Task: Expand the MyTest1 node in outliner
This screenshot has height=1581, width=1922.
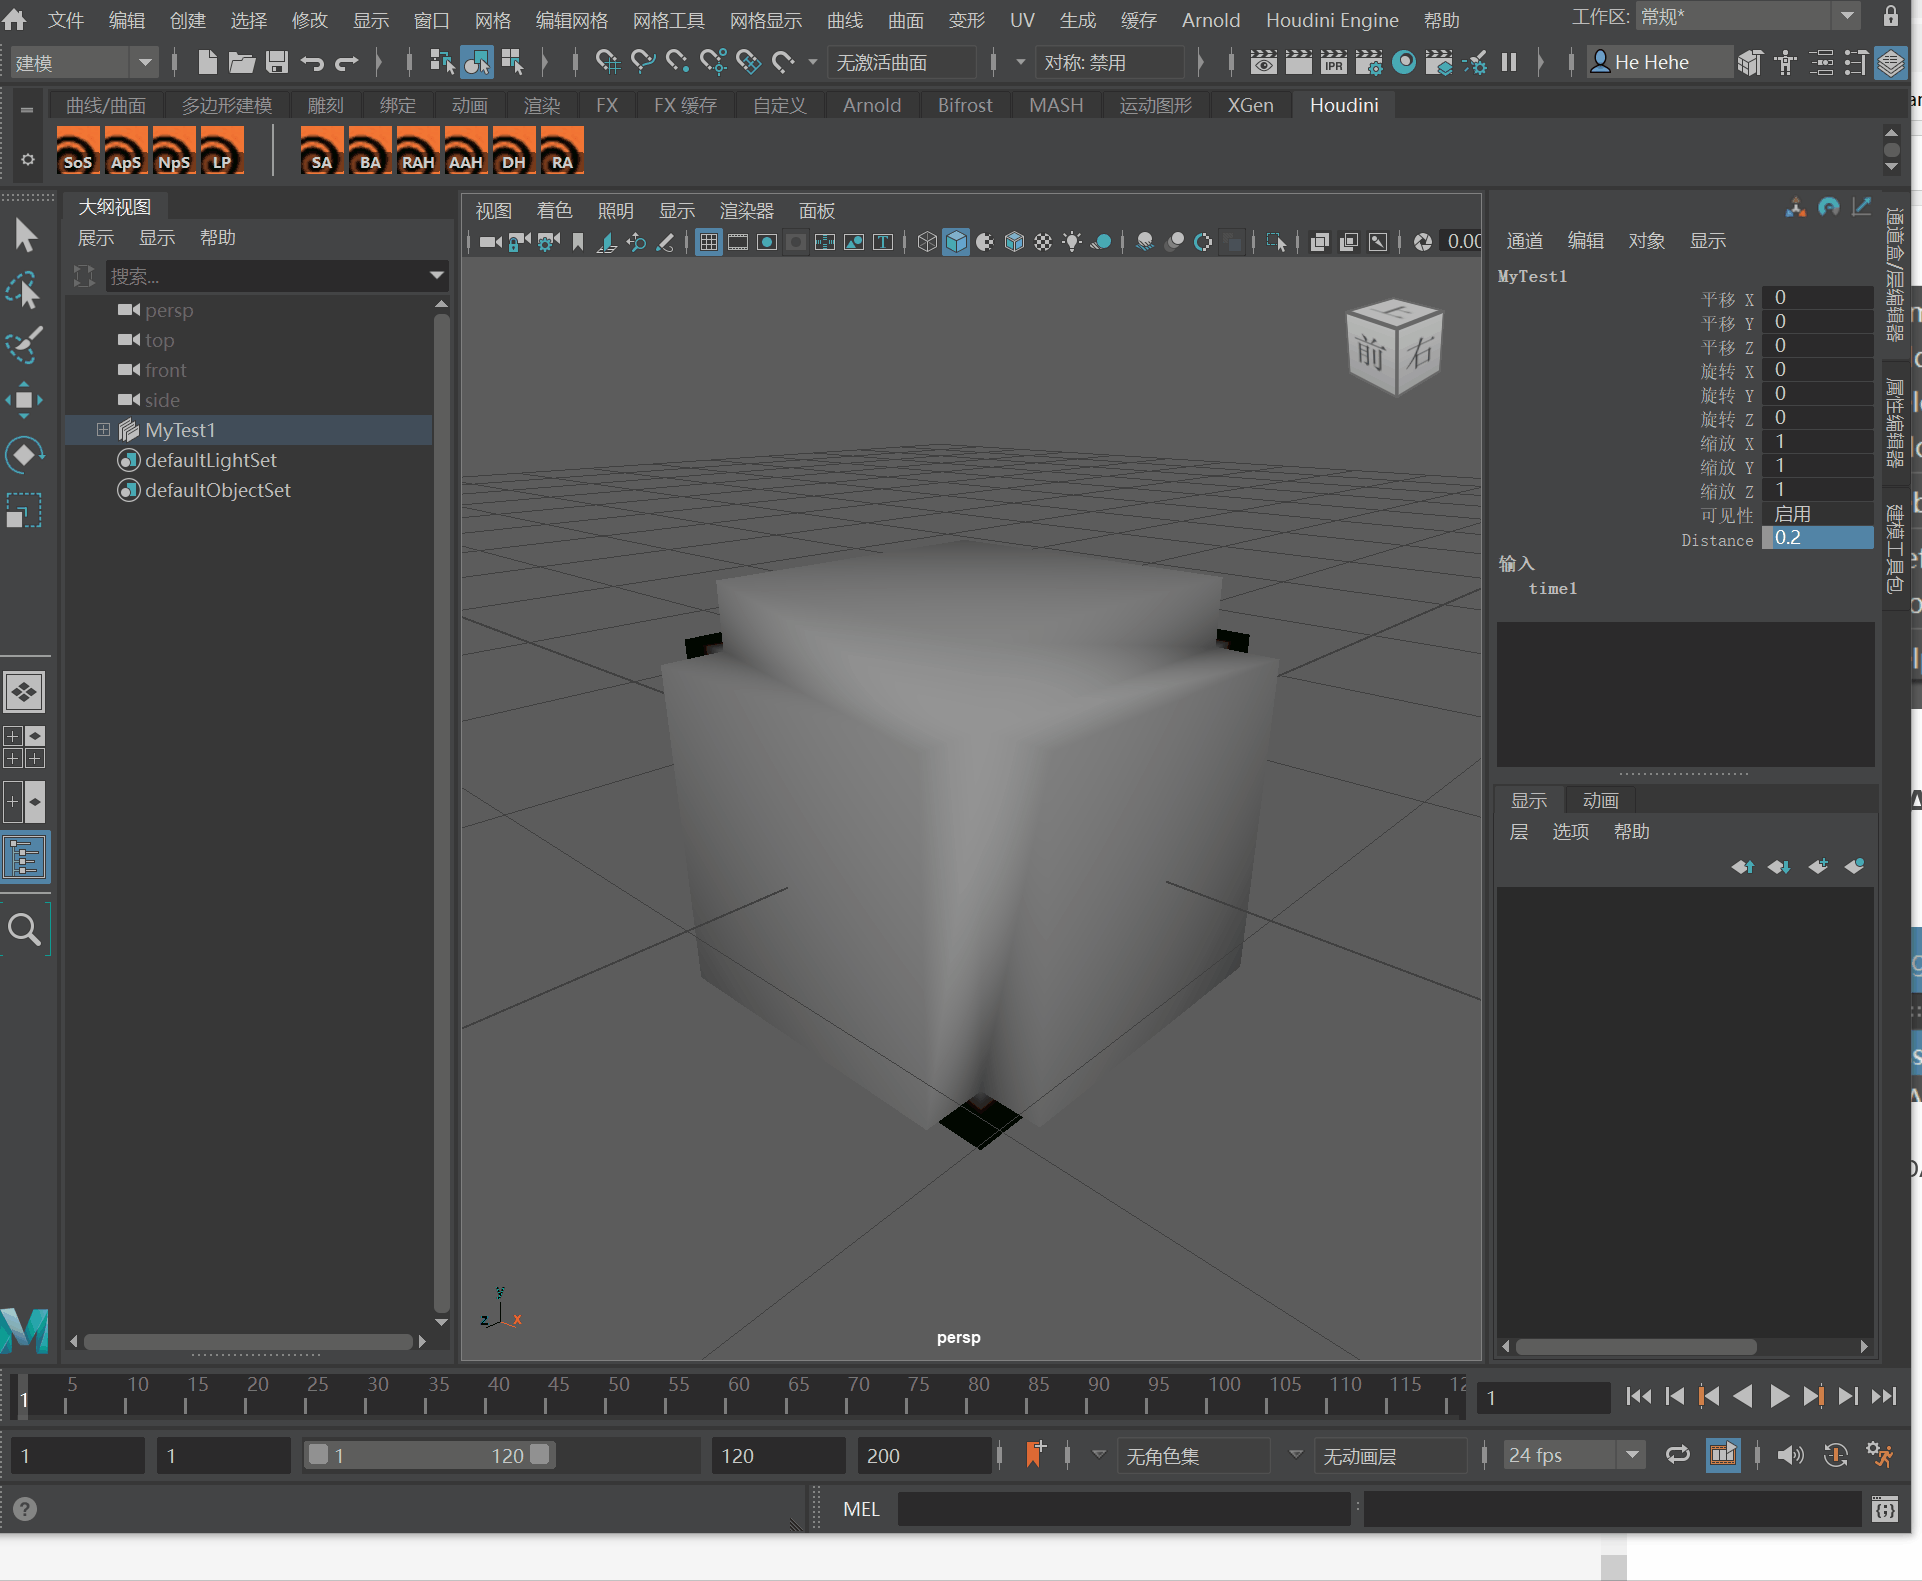Action: coord(104,429)
